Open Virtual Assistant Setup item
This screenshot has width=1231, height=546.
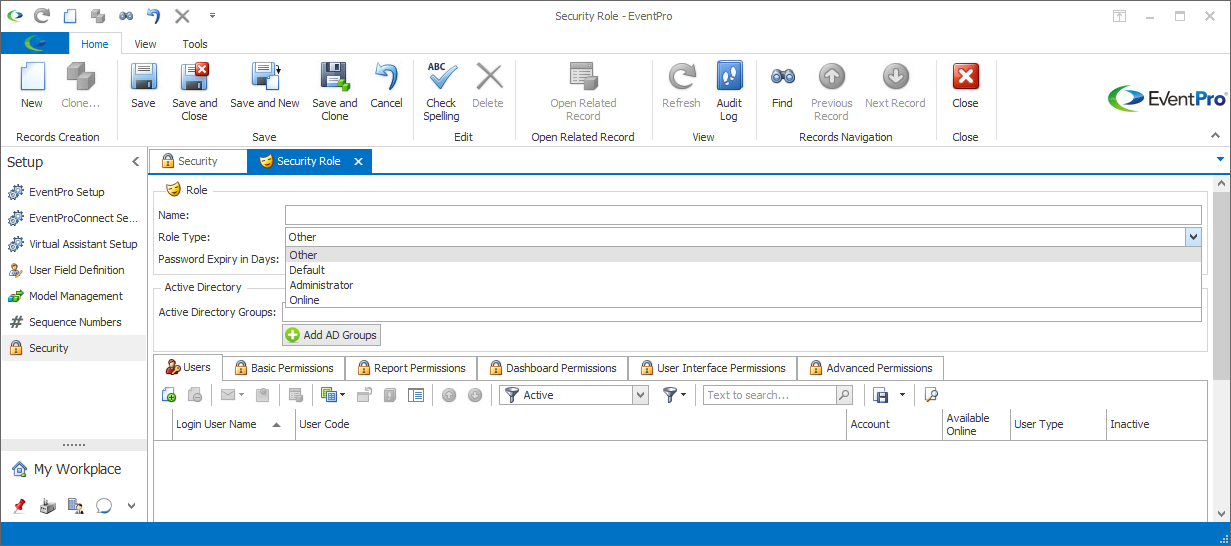pyautogui.click(x=72, y=244)
